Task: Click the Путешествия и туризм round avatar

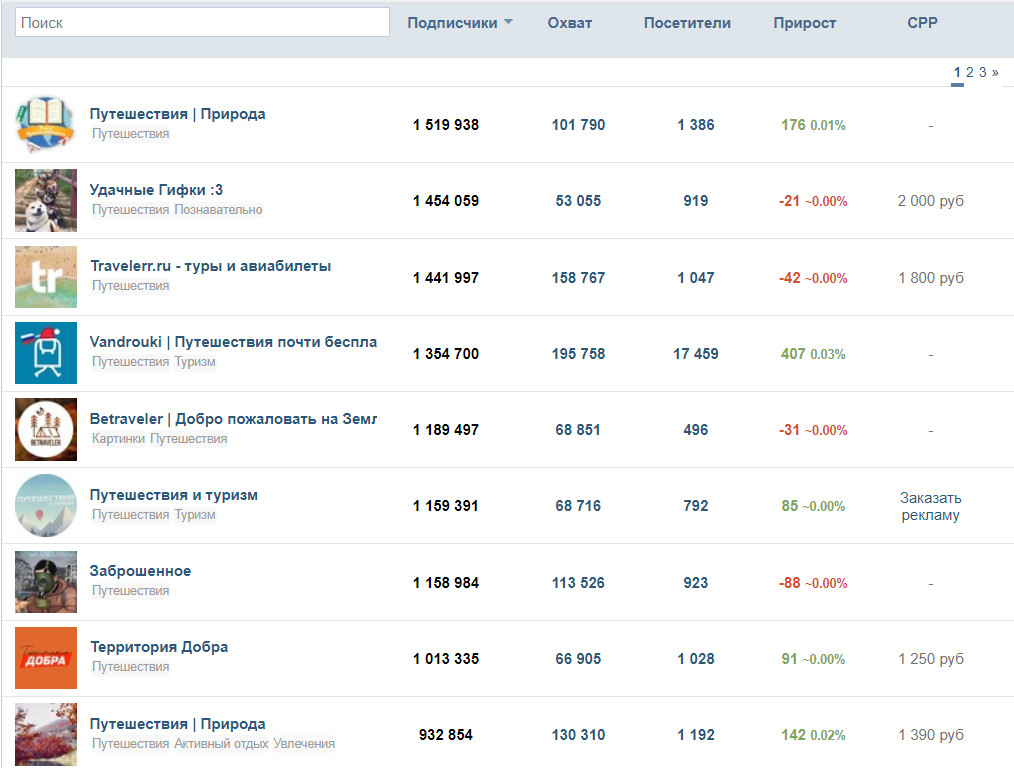Action: tap(46, 506)
